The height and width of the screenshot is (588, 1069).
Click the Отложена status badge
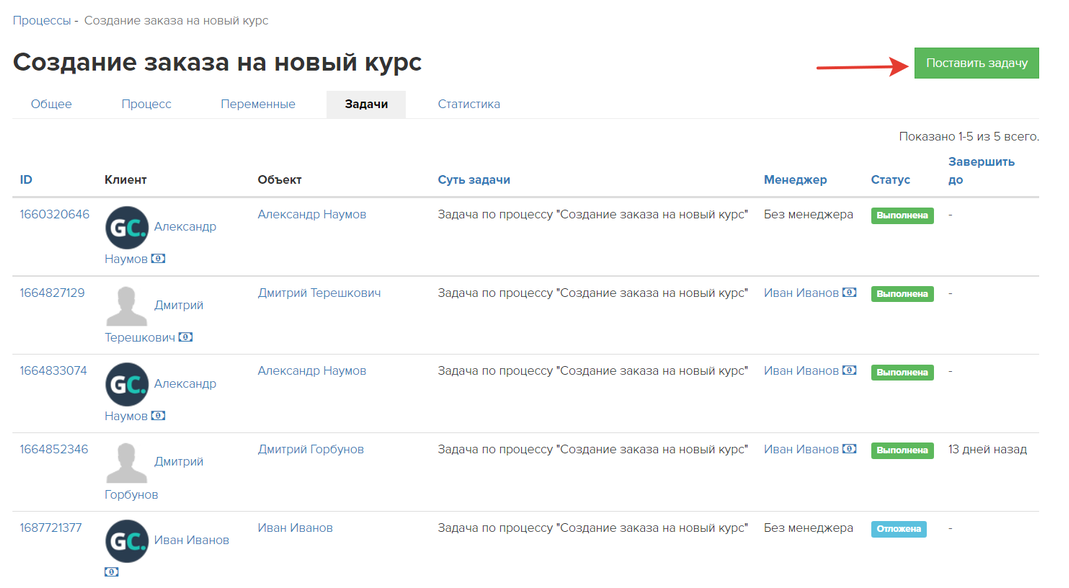point(898,529)
